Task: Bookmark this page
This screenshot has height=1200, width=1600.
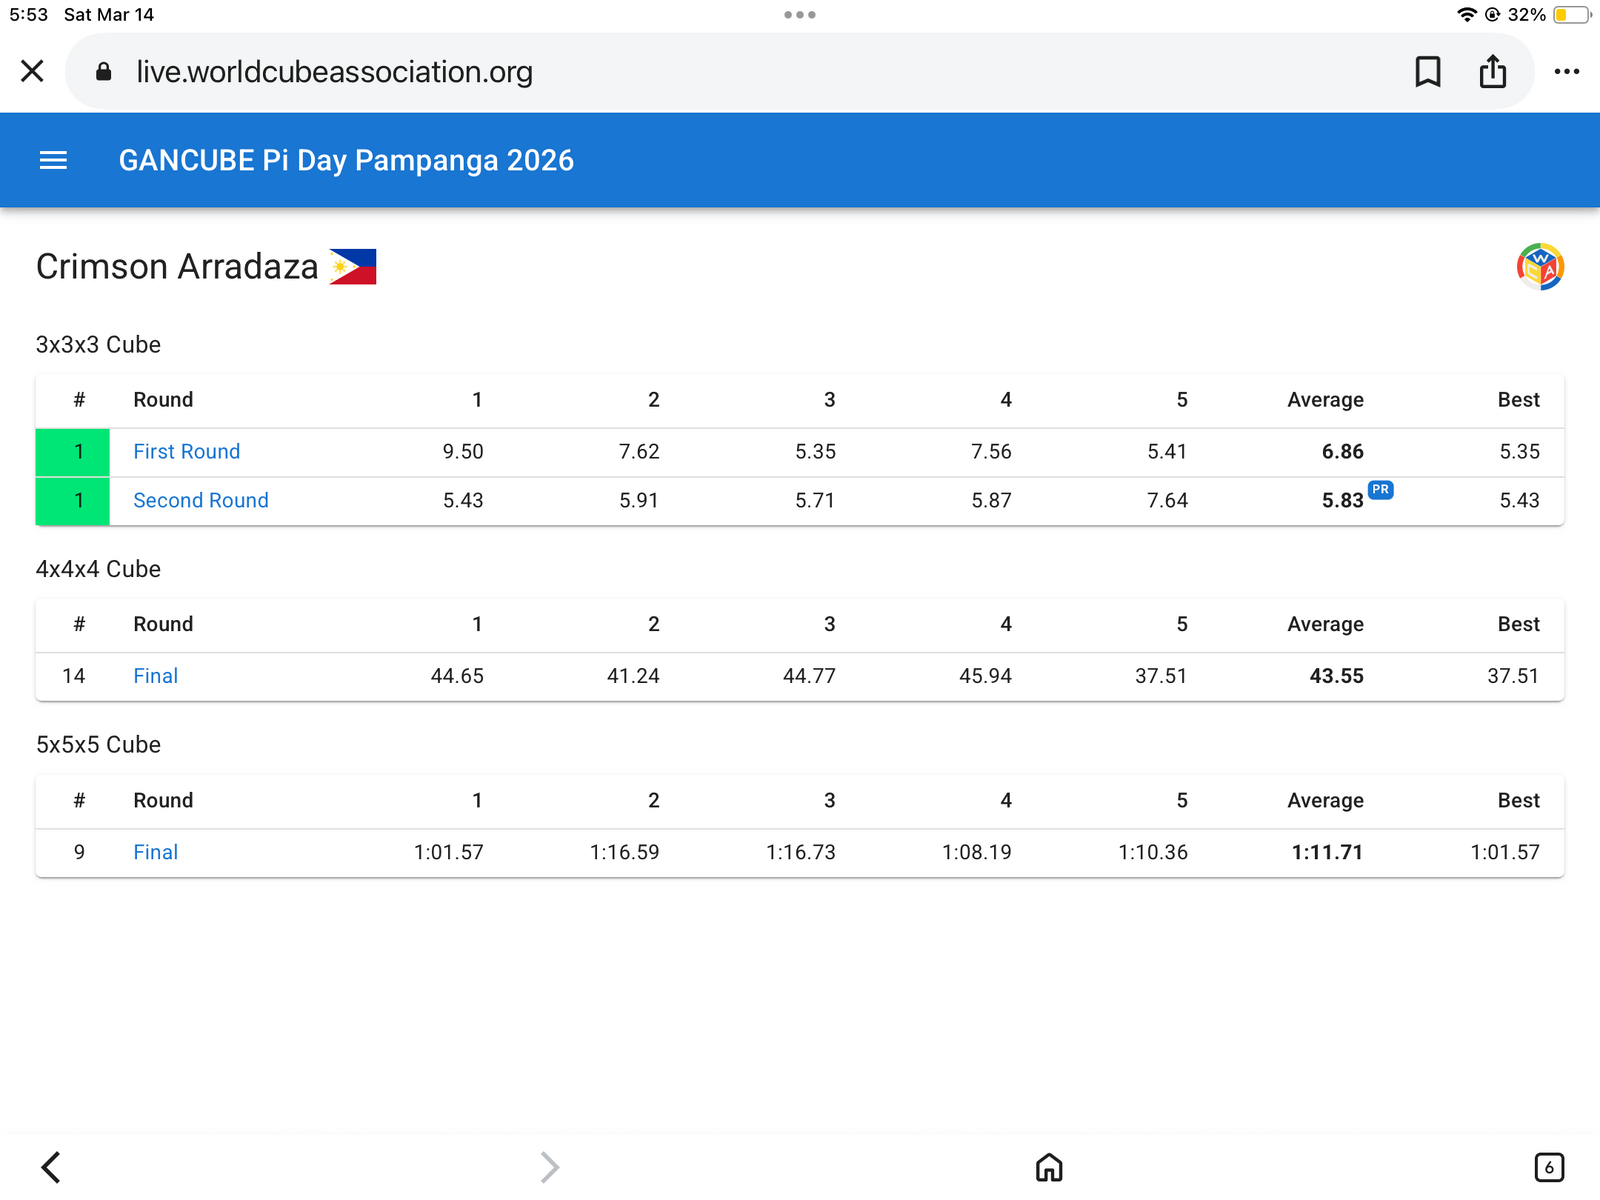Action: click(x=1428, y=72)
